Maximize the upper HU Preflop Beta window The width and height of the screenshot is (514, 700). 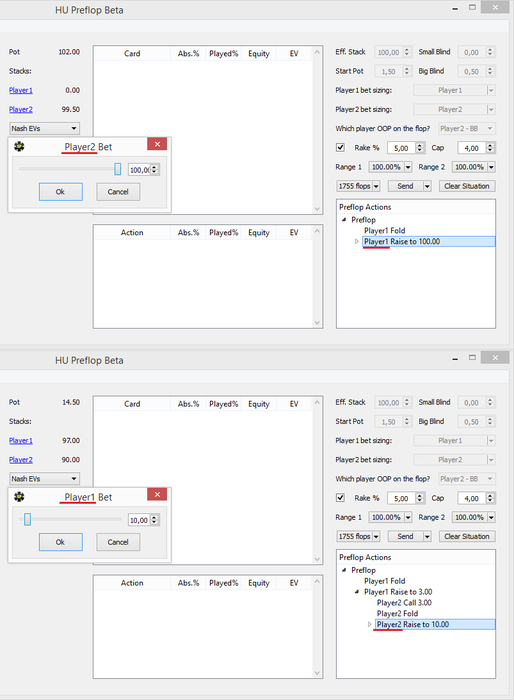472,8
